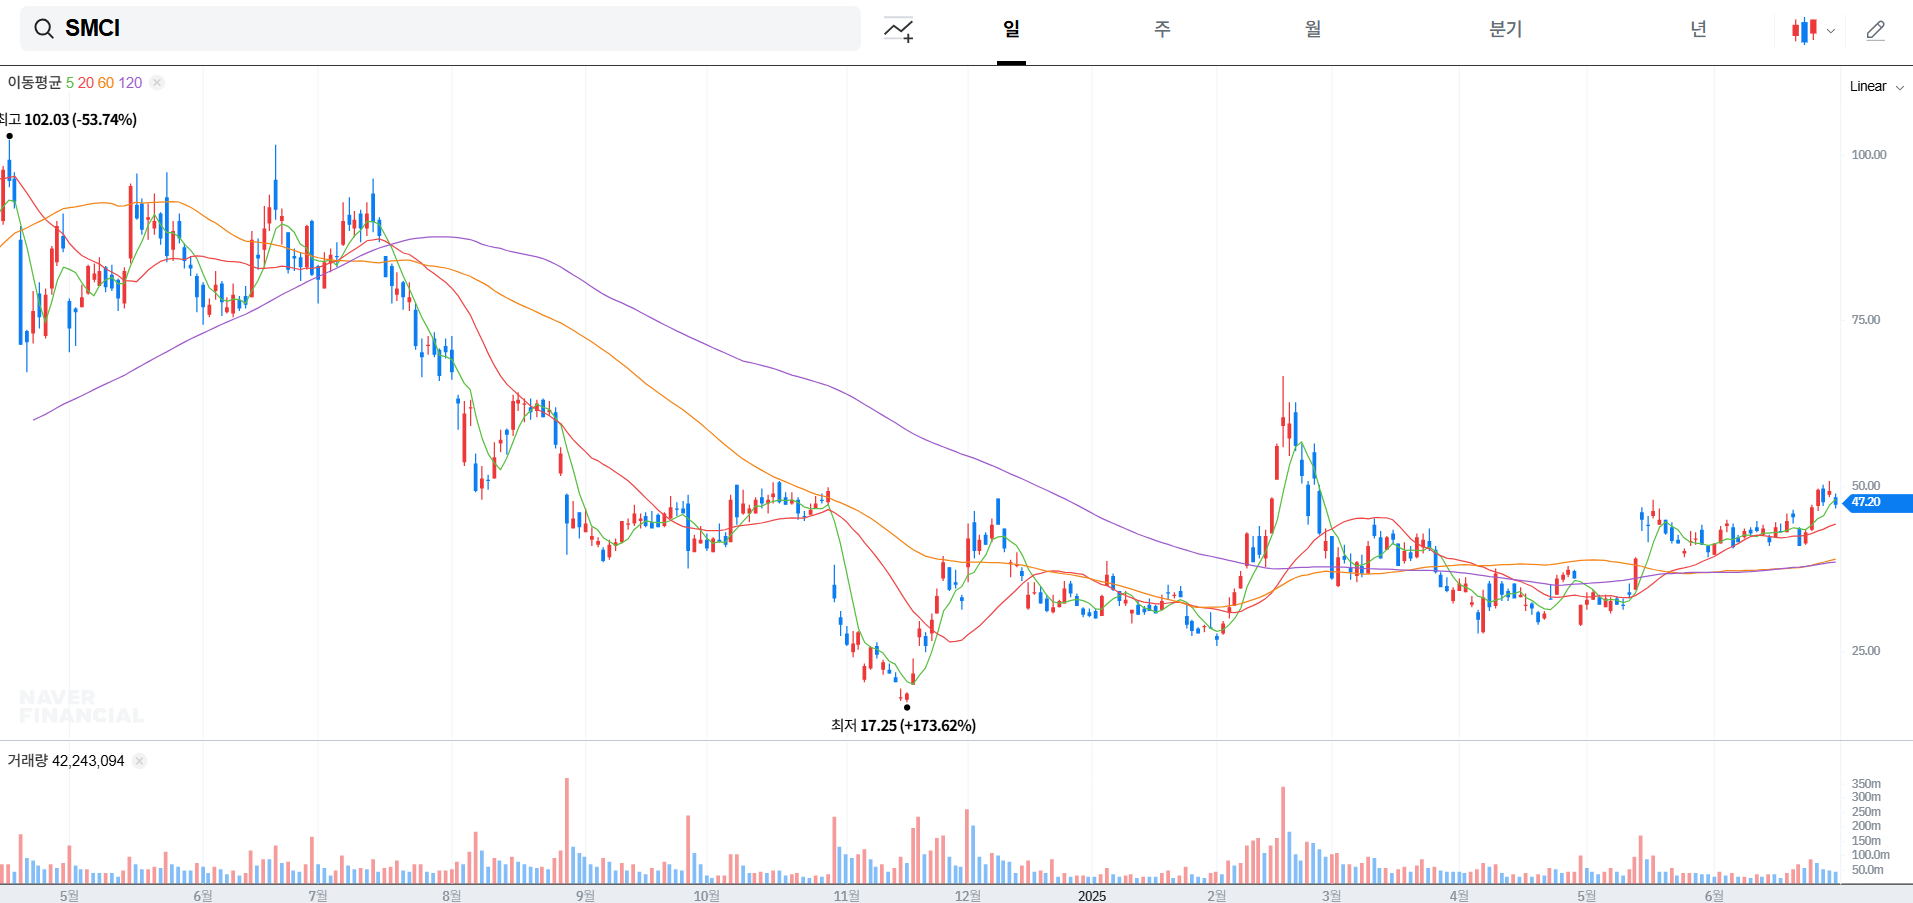Click the moving average 60 period value
The image size is (1913, 903).
click(106, 82)
